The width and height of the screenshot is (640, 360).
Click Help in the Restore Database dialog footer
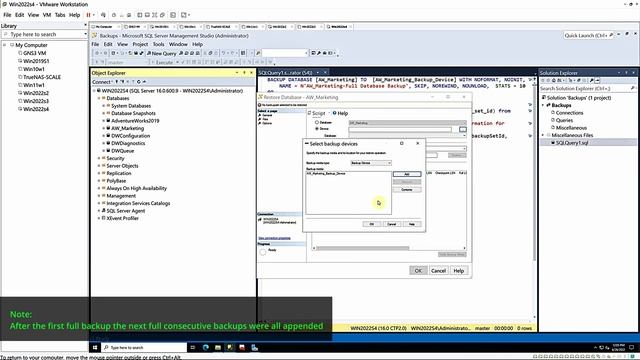click(458, 271)
